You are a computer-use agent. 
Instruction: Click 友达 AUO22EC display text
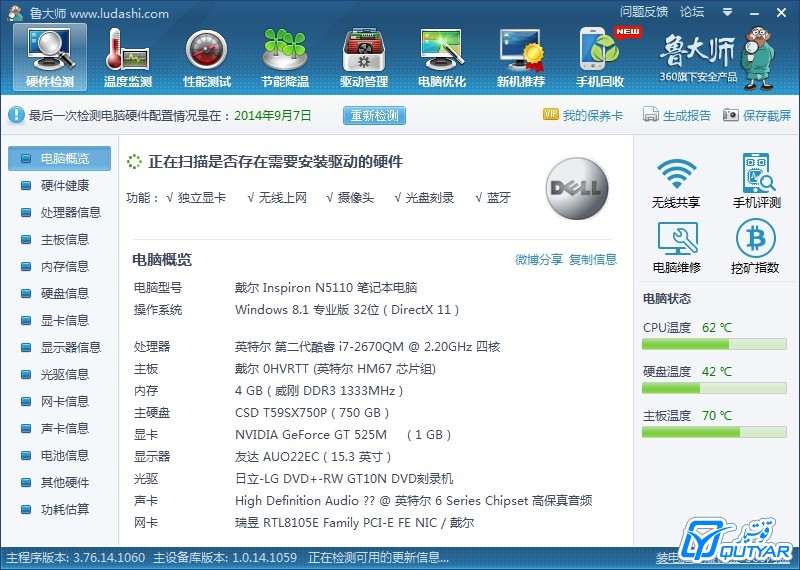(x=313, y=457)
